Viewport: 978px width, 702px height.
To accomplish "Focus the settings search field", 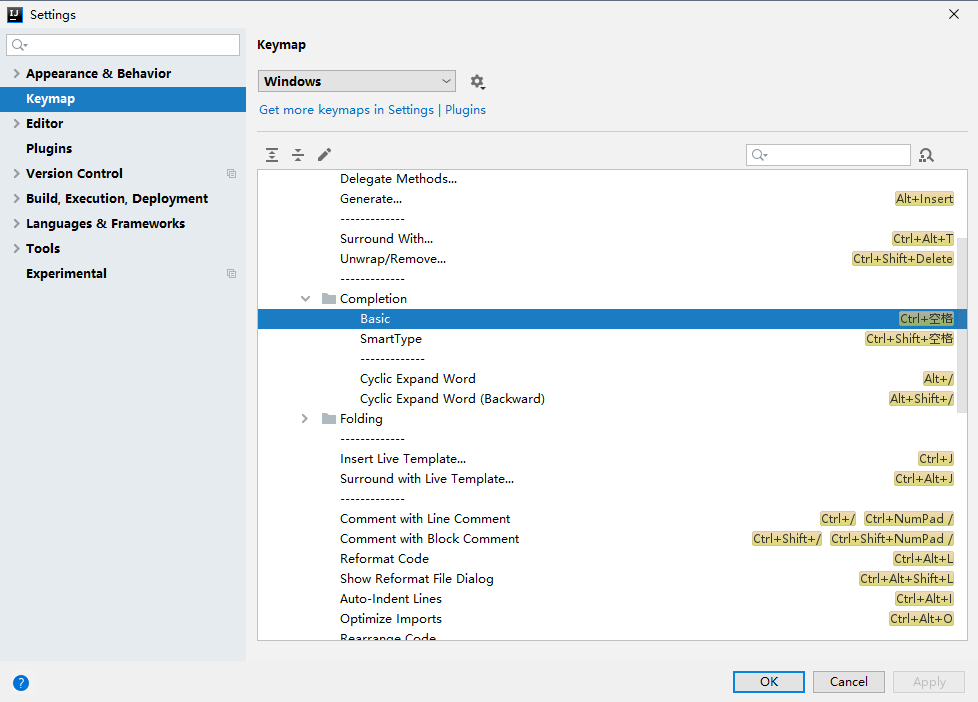I will click(123, 45).
